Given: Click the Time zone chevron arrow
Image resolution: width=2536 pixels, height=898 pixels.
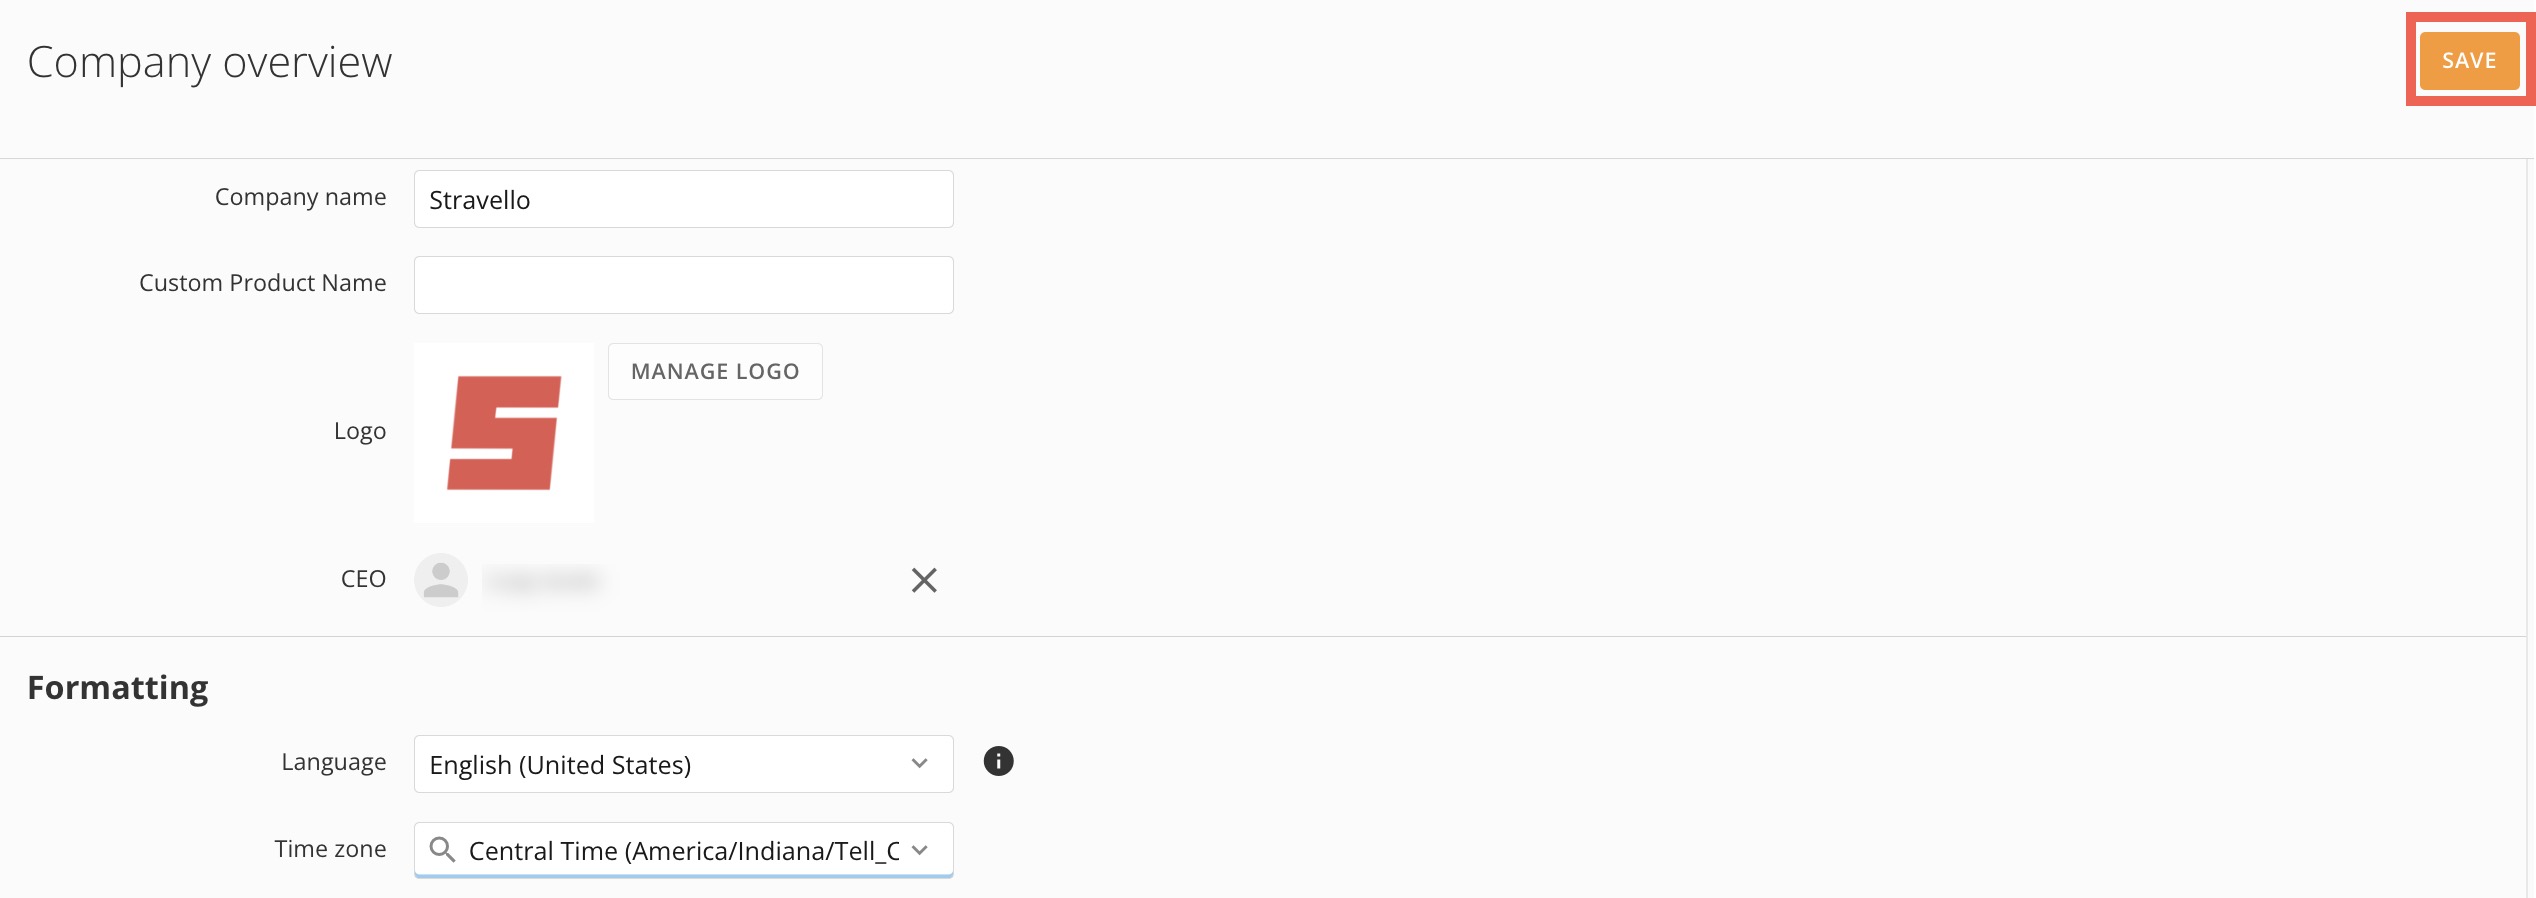Looking at the screenshot, I should [921, 850].
